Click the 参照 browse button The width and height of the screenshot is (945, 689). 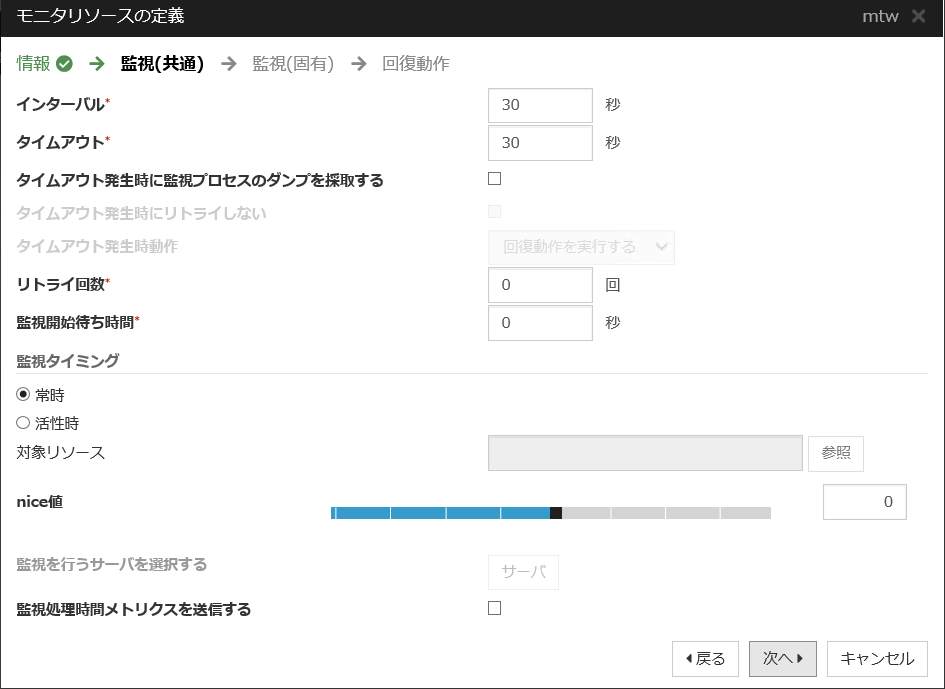point(836,453)
